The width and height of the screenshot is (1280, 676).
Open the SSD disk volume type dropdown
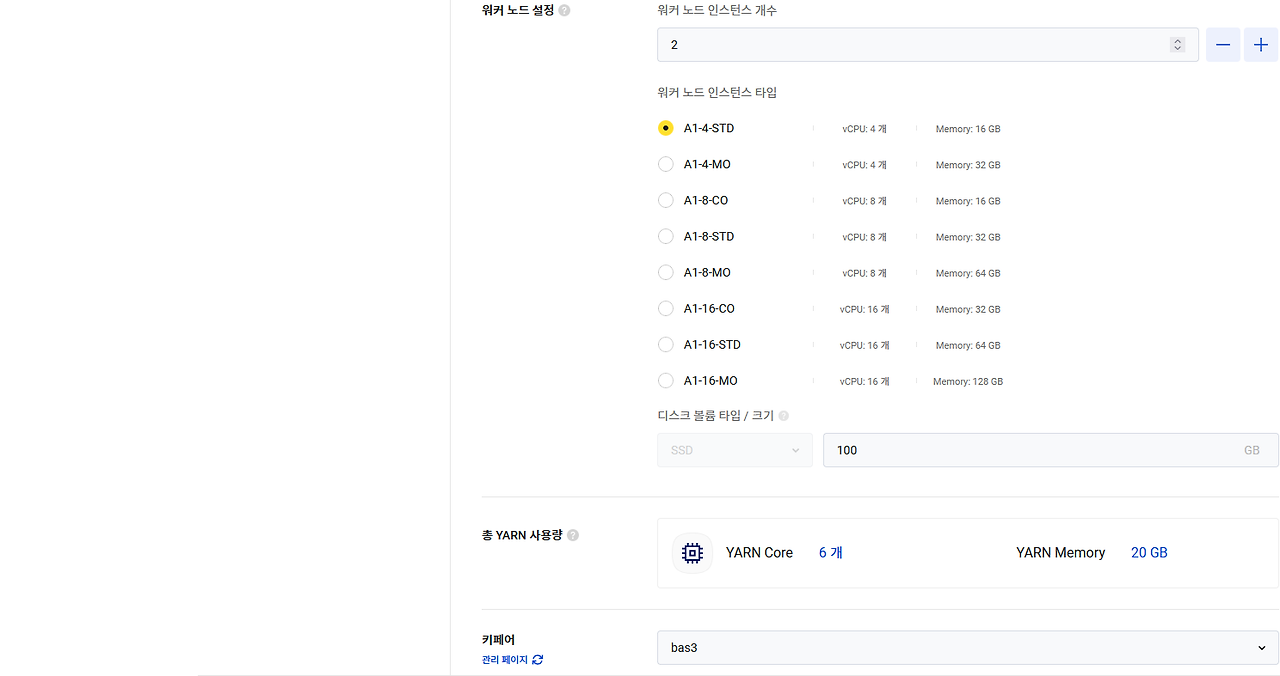[734, 450]
